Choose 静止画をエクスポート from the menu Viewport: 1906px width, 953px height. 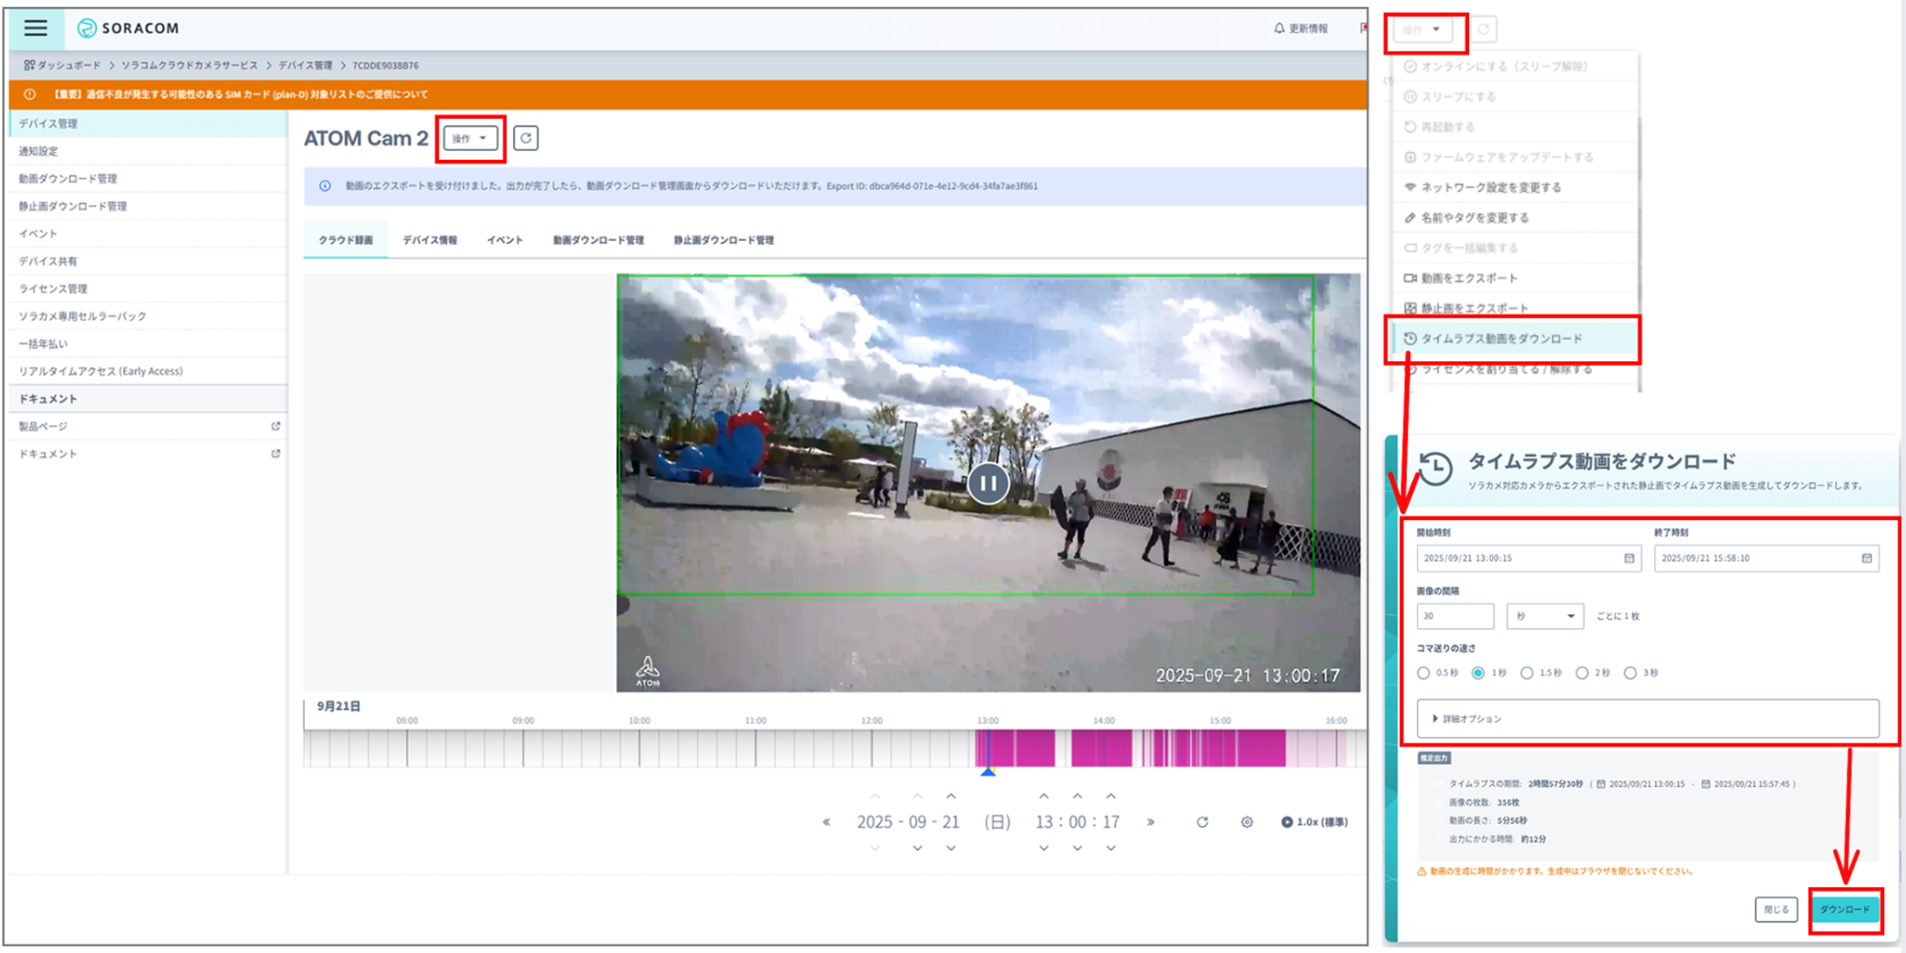coord(1516,308)
